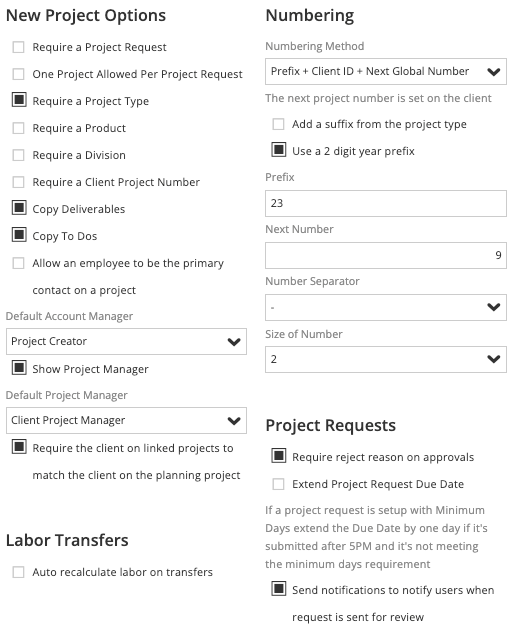Allow an employee to be primary contact

coord(18,263)
